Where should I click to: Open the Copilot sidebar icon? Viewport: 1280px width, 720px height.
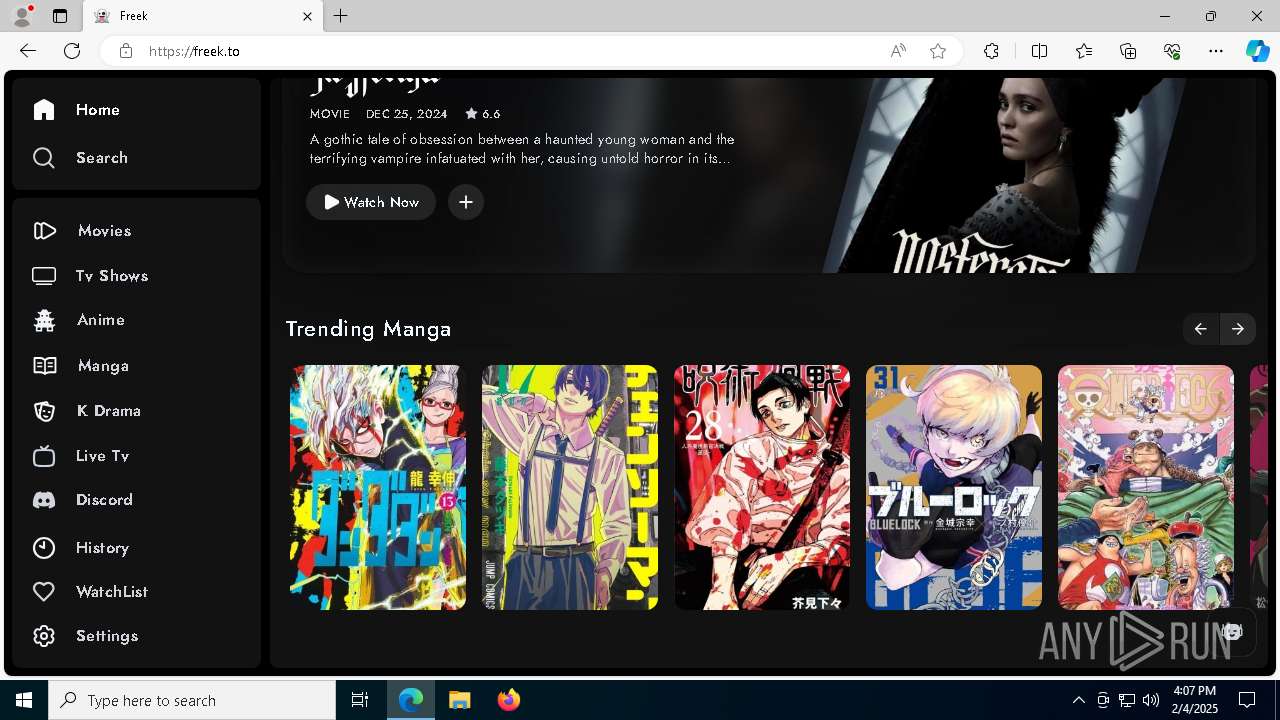coord(1258,51)
